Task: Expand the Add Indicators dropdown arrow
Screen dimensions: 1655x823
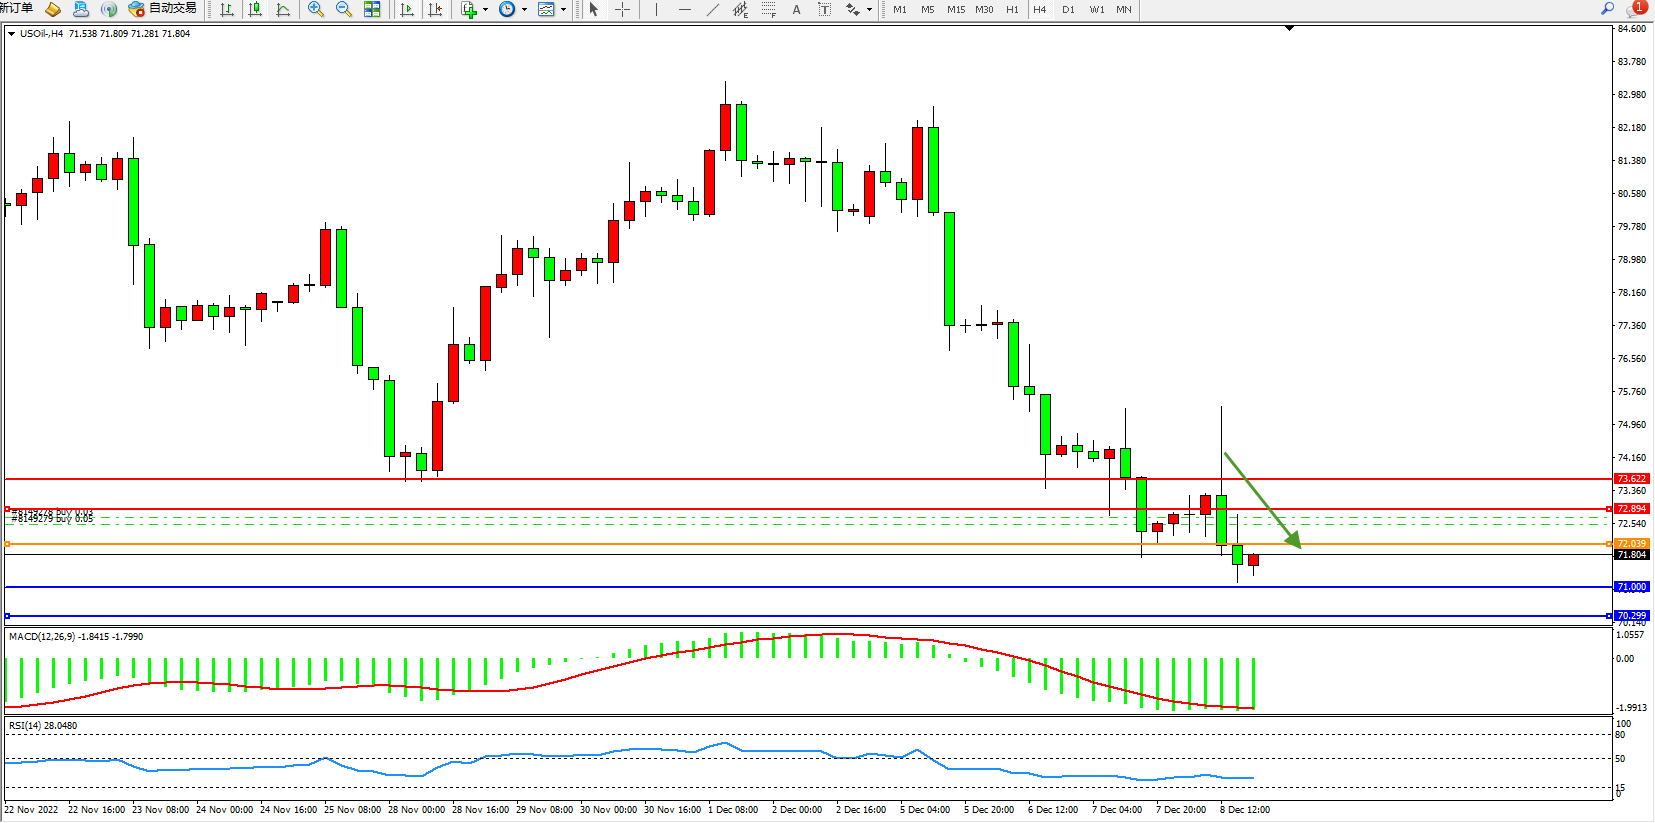Action: 485,10
